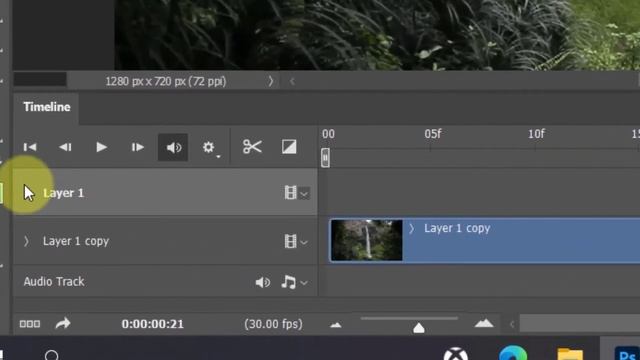The image size is (640, 360).
Task: Play the timeline video
Action: [x=101, y=147]
